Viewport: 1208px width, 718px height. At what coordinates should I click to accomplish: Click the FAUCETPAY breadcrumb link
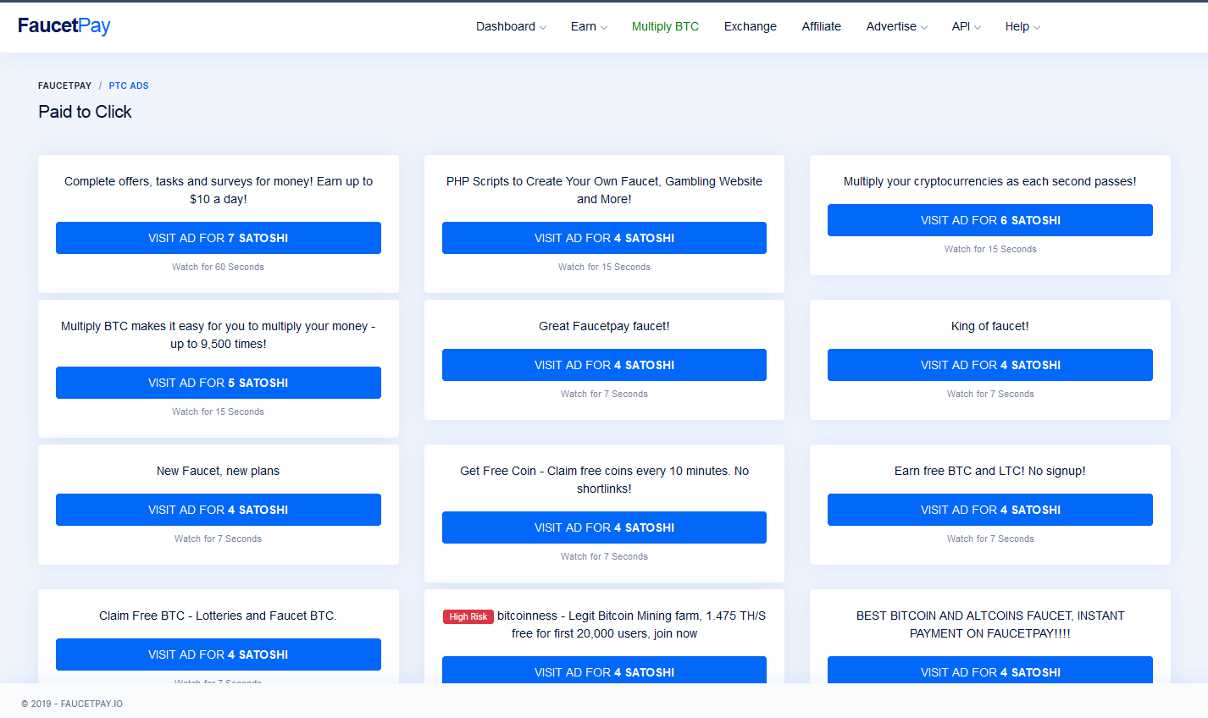[64, 85]
